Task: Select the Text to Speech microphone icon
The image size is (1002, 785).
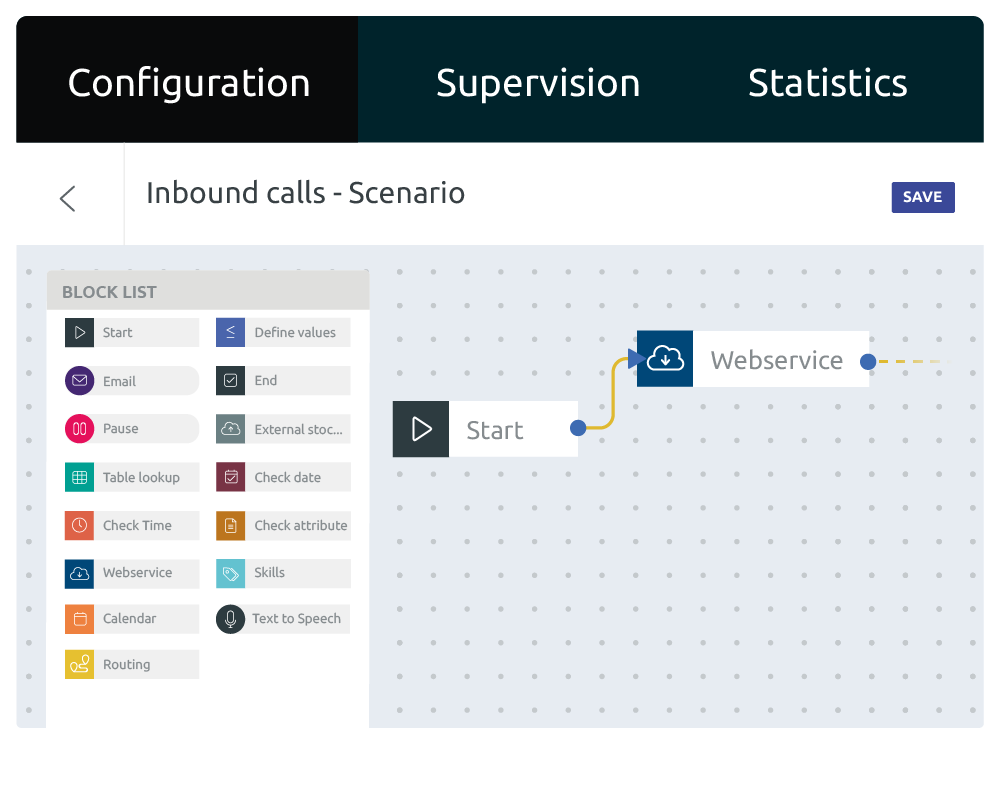Action: [x=230, y=619]
